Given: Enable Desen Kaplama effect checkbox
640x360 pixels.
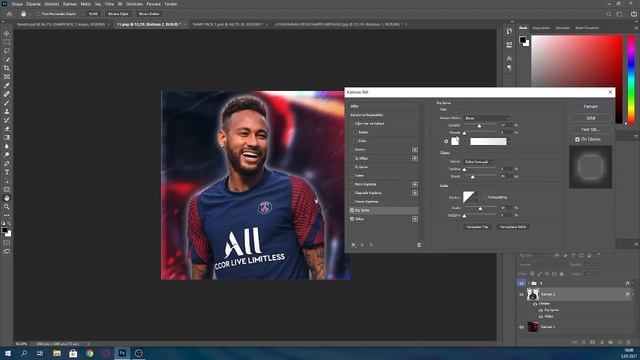Looking at the screenshot, I should [352, 202].
